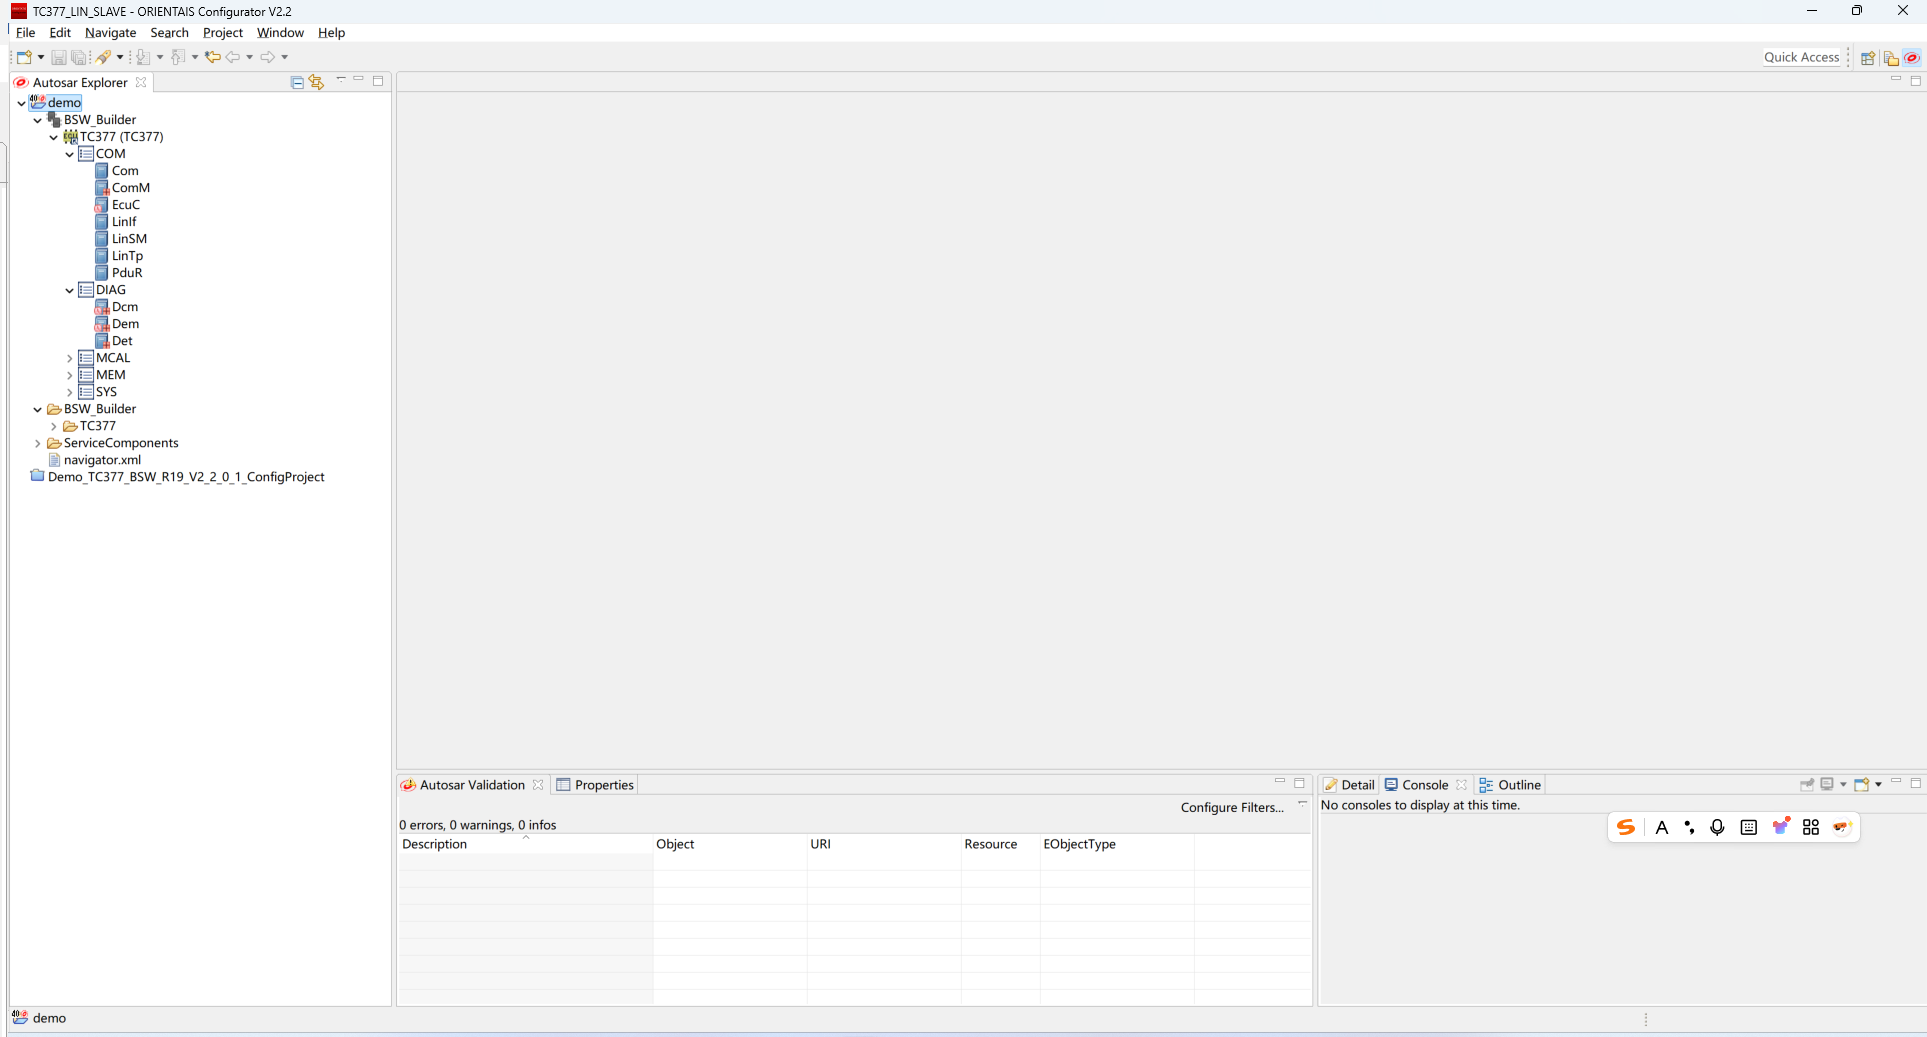The height and width of the screenshot is (1037, 1927).
Task: Open the Project menu
Action: click(x=222, y=33)
